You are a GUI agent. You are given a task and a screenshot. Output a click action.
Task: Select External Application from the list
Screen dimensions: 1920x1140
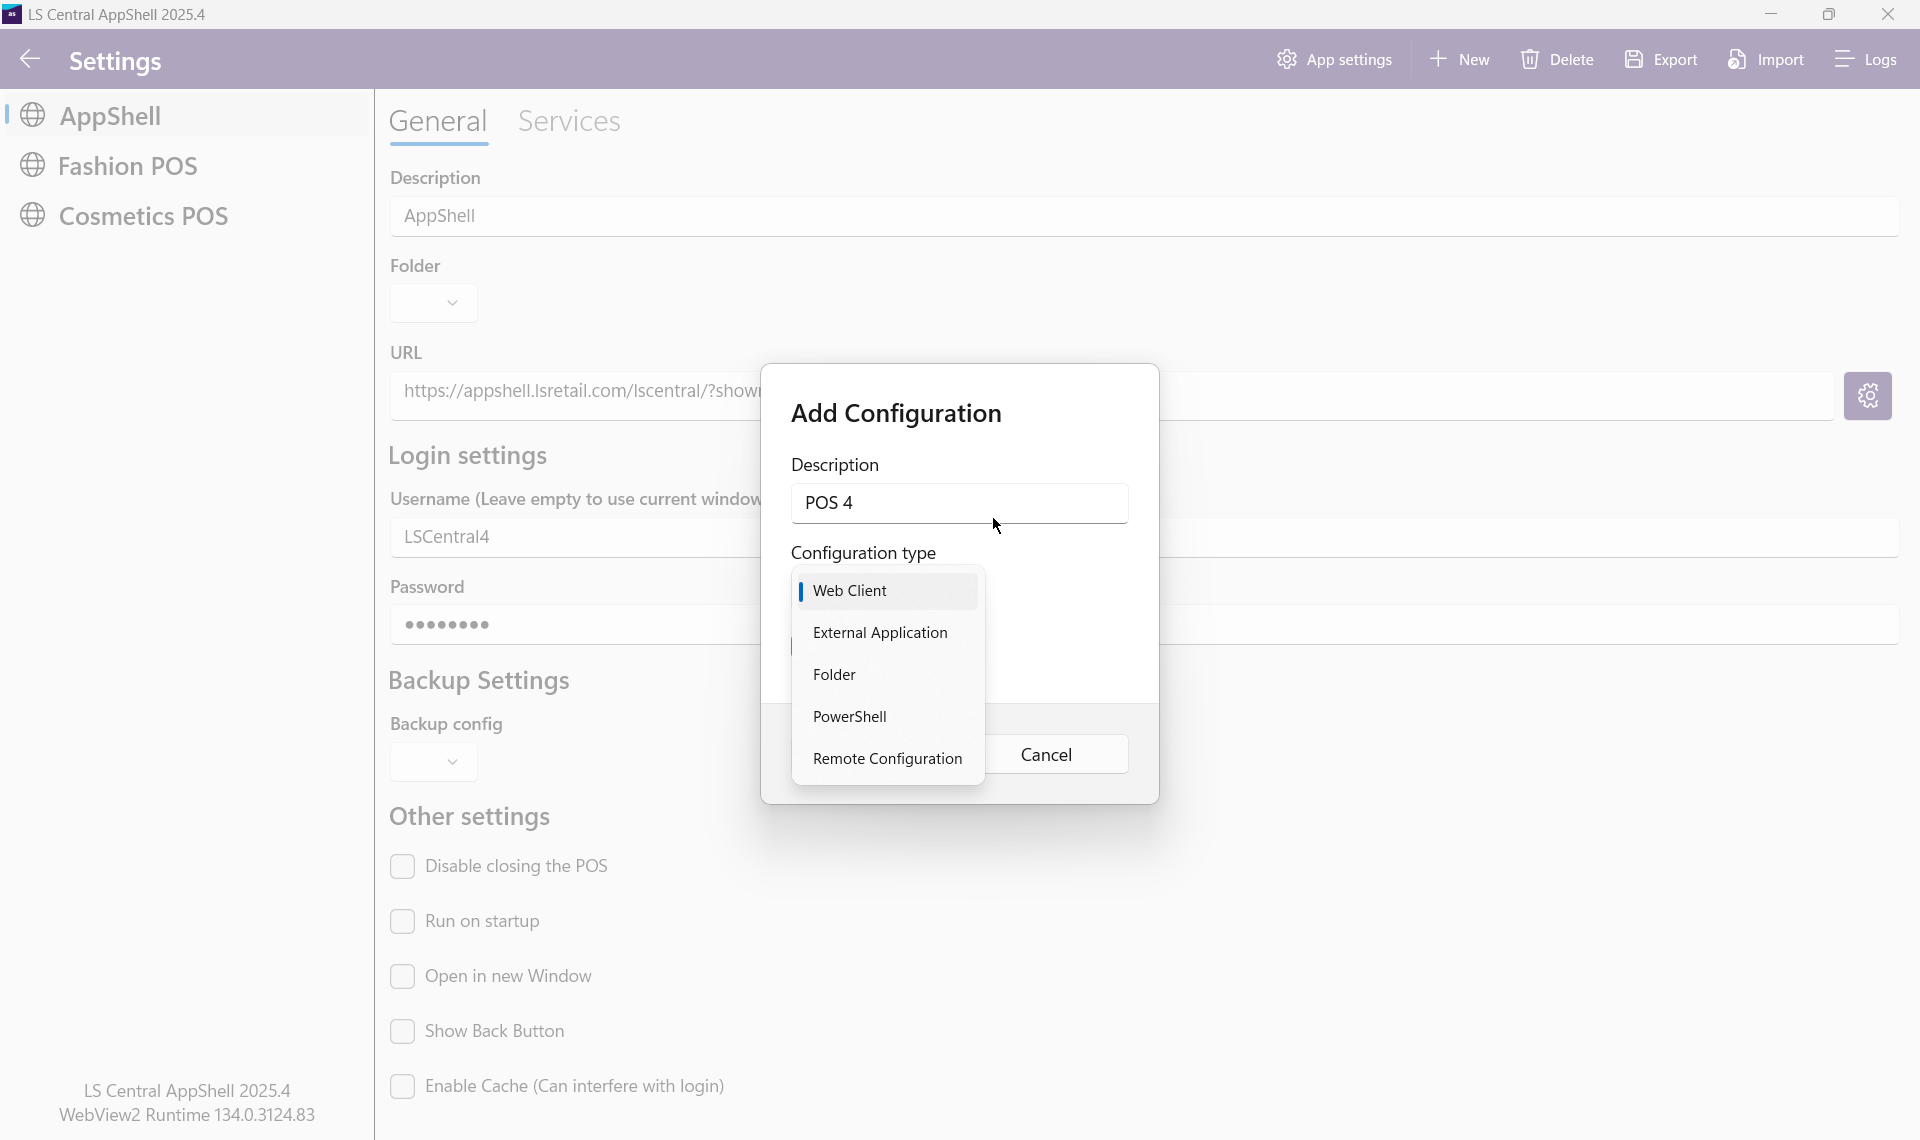tap(880, 633)
